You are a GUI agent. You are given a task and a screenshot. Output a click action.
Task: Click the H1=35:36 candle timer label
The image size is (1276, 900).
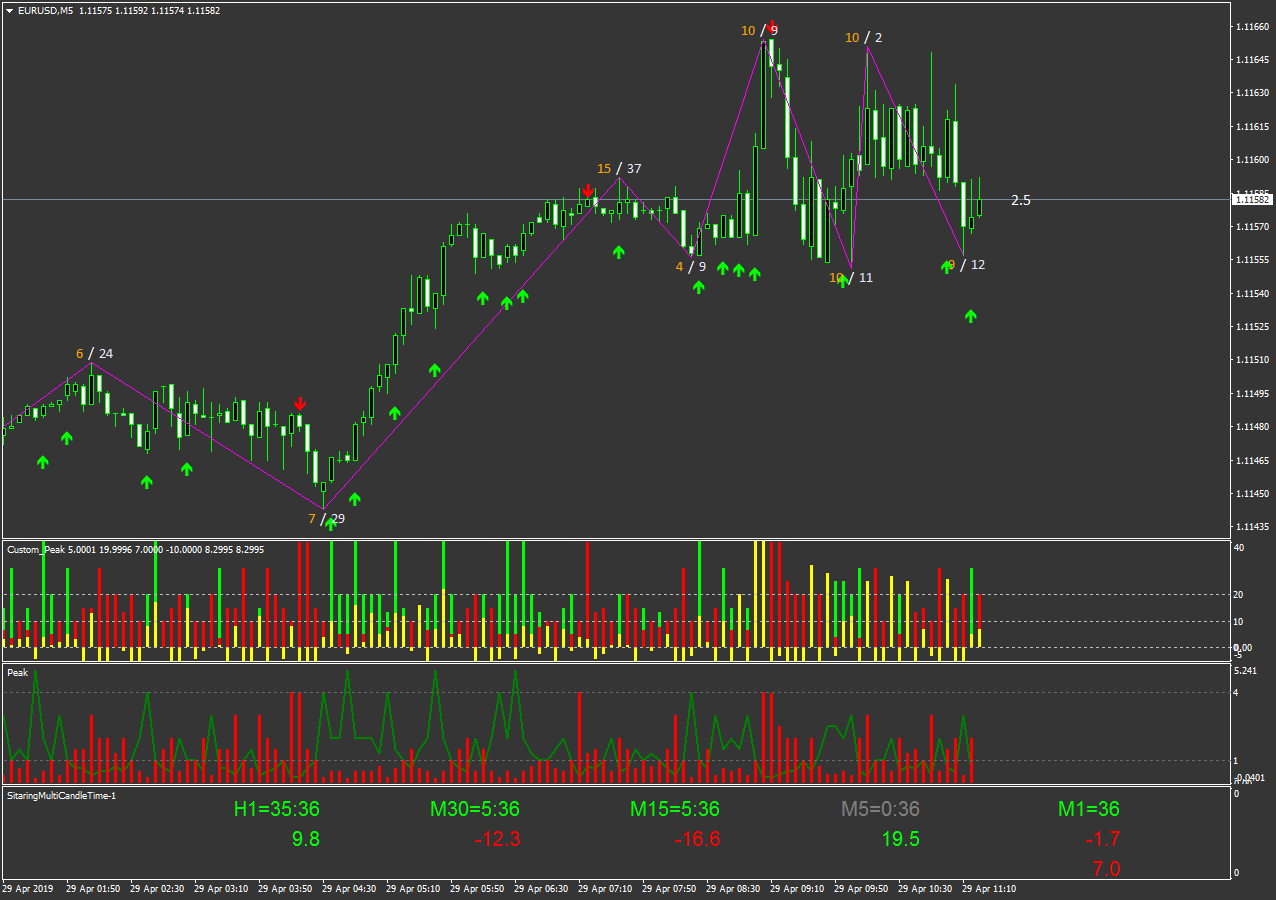[x=277, y=809]
